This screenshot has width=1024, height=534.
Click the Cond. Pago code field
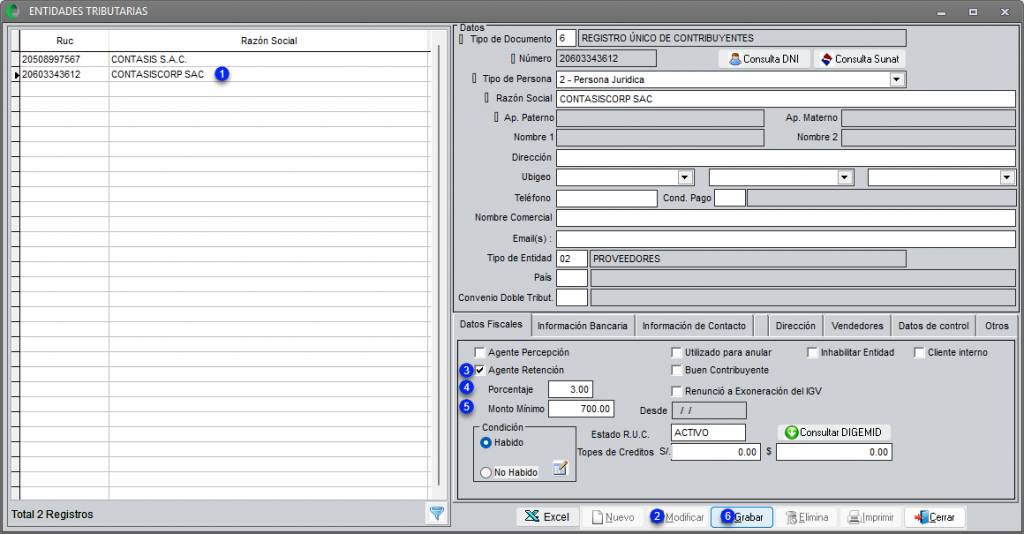(x=729, y=198)
